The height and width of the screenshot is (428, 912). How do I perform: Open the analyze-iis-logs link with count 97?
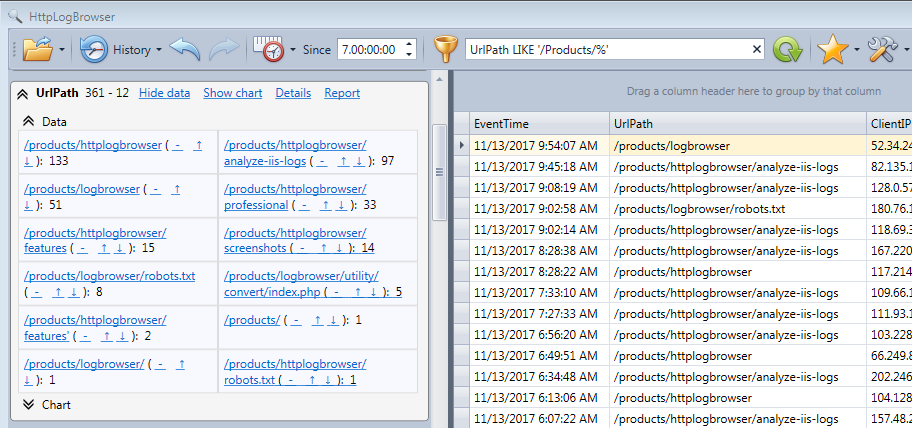tap(295, 152)
